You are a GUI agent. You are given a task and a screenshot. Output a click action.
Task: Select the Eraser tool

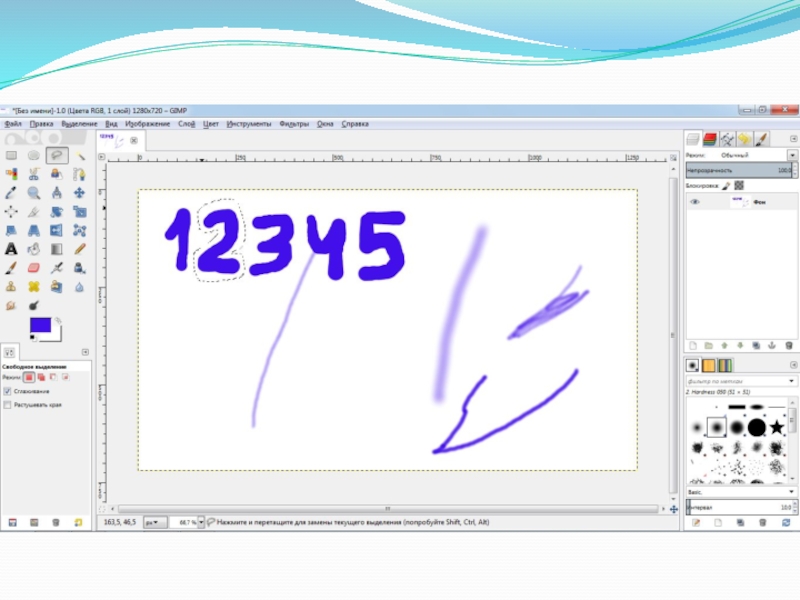34,268
